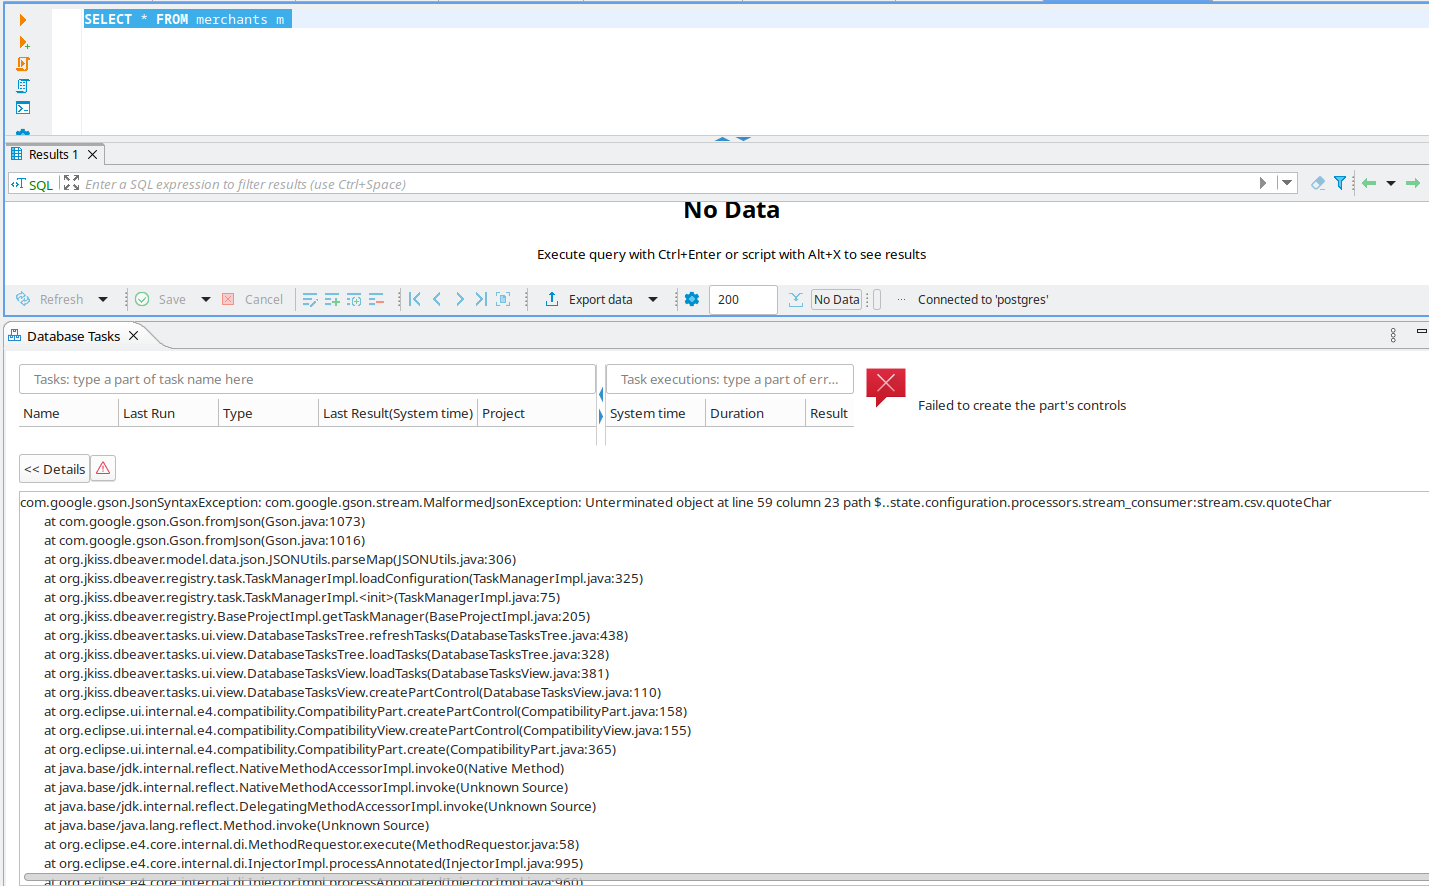This screenshot has height=886, width=1429.
Task: Execute the query in a new tab
Action: click(24, 42)
